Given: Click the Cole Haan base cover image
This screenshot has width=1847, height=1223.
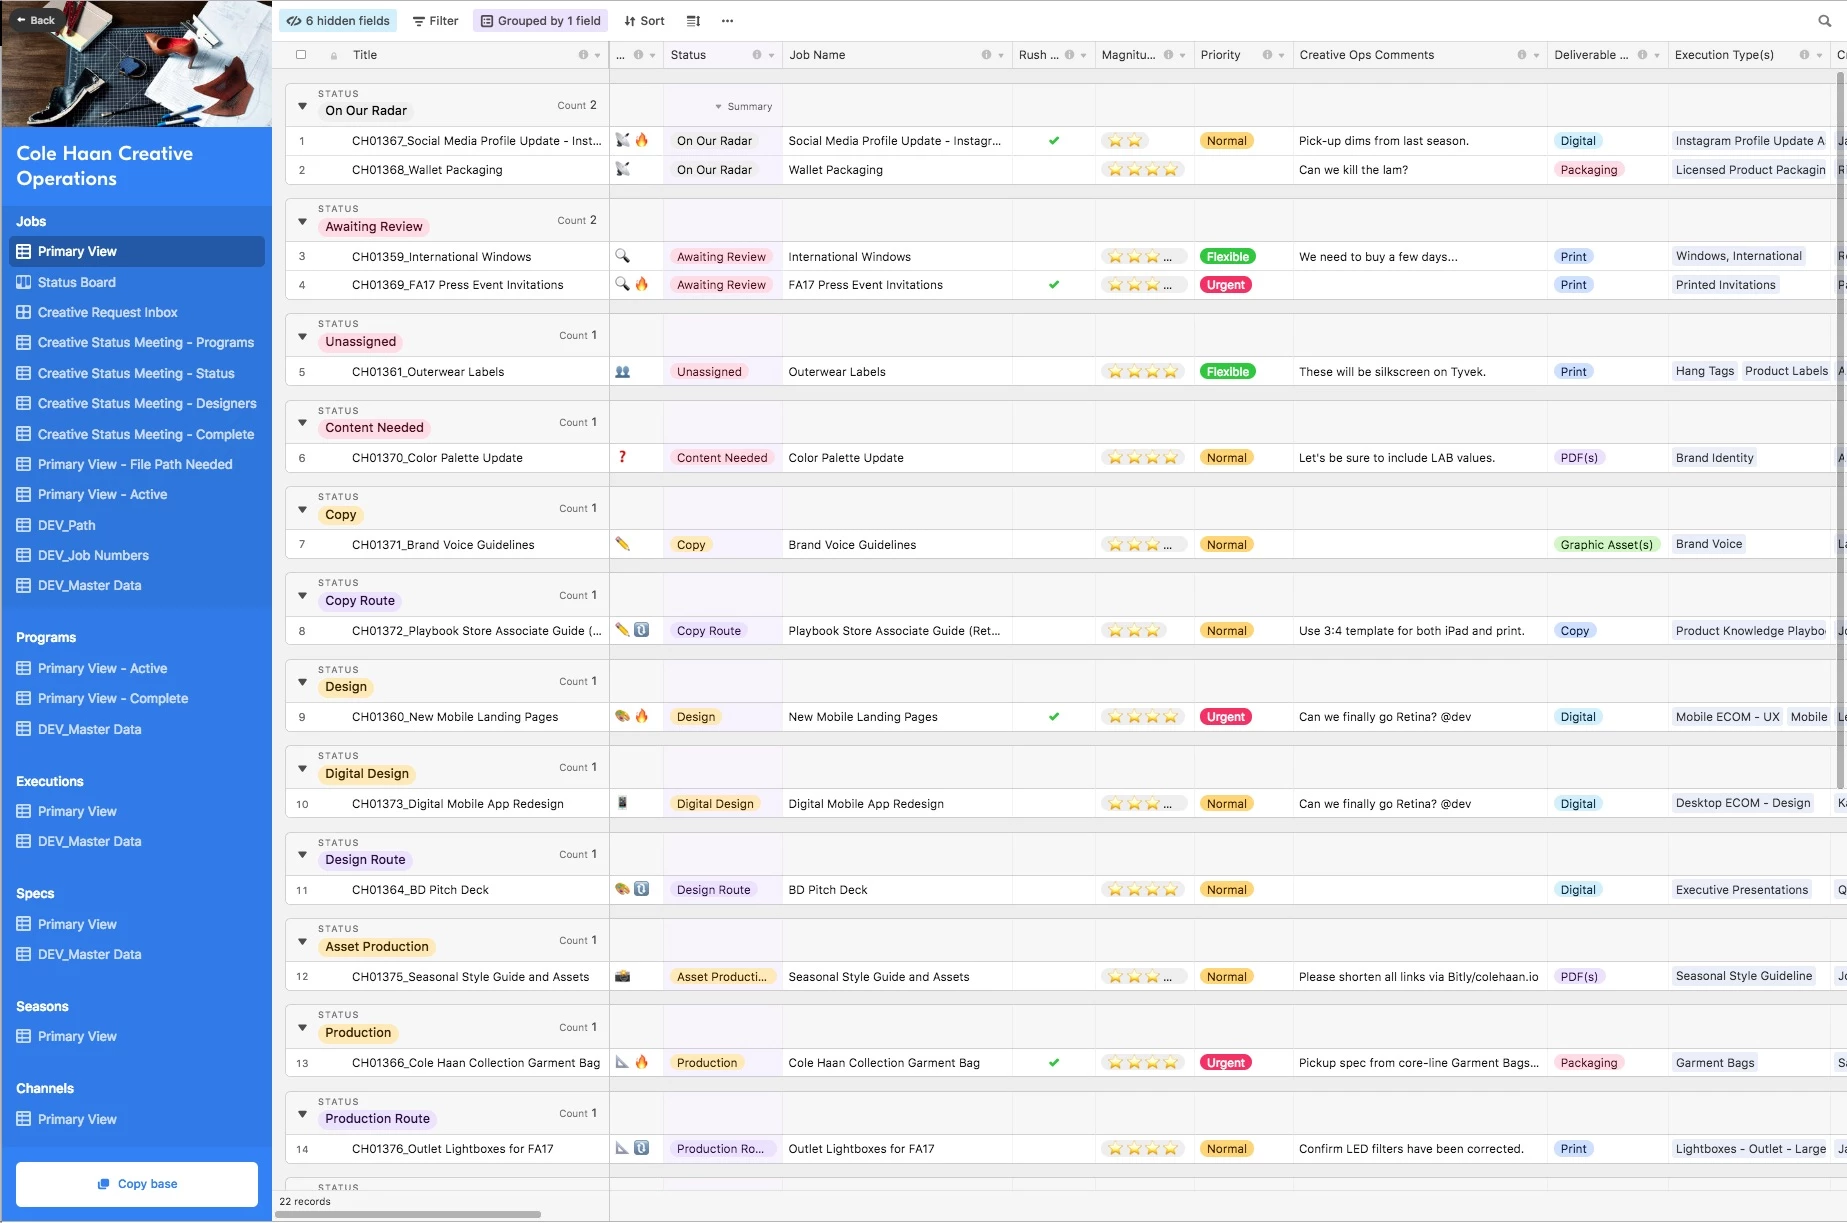Looking at the screenshot, I should point(136,64).
